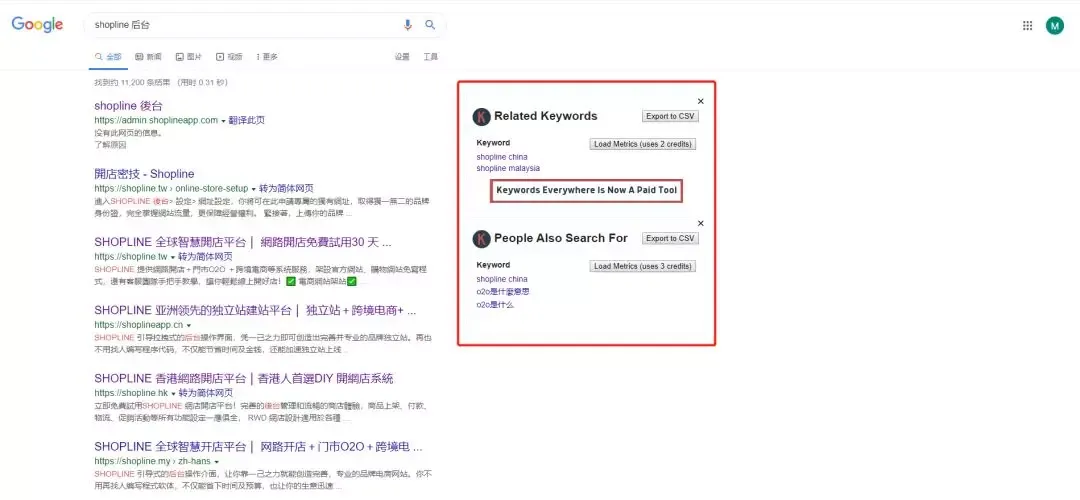
Task: Click the search magnifier icon
Action: tap(430, 25)
